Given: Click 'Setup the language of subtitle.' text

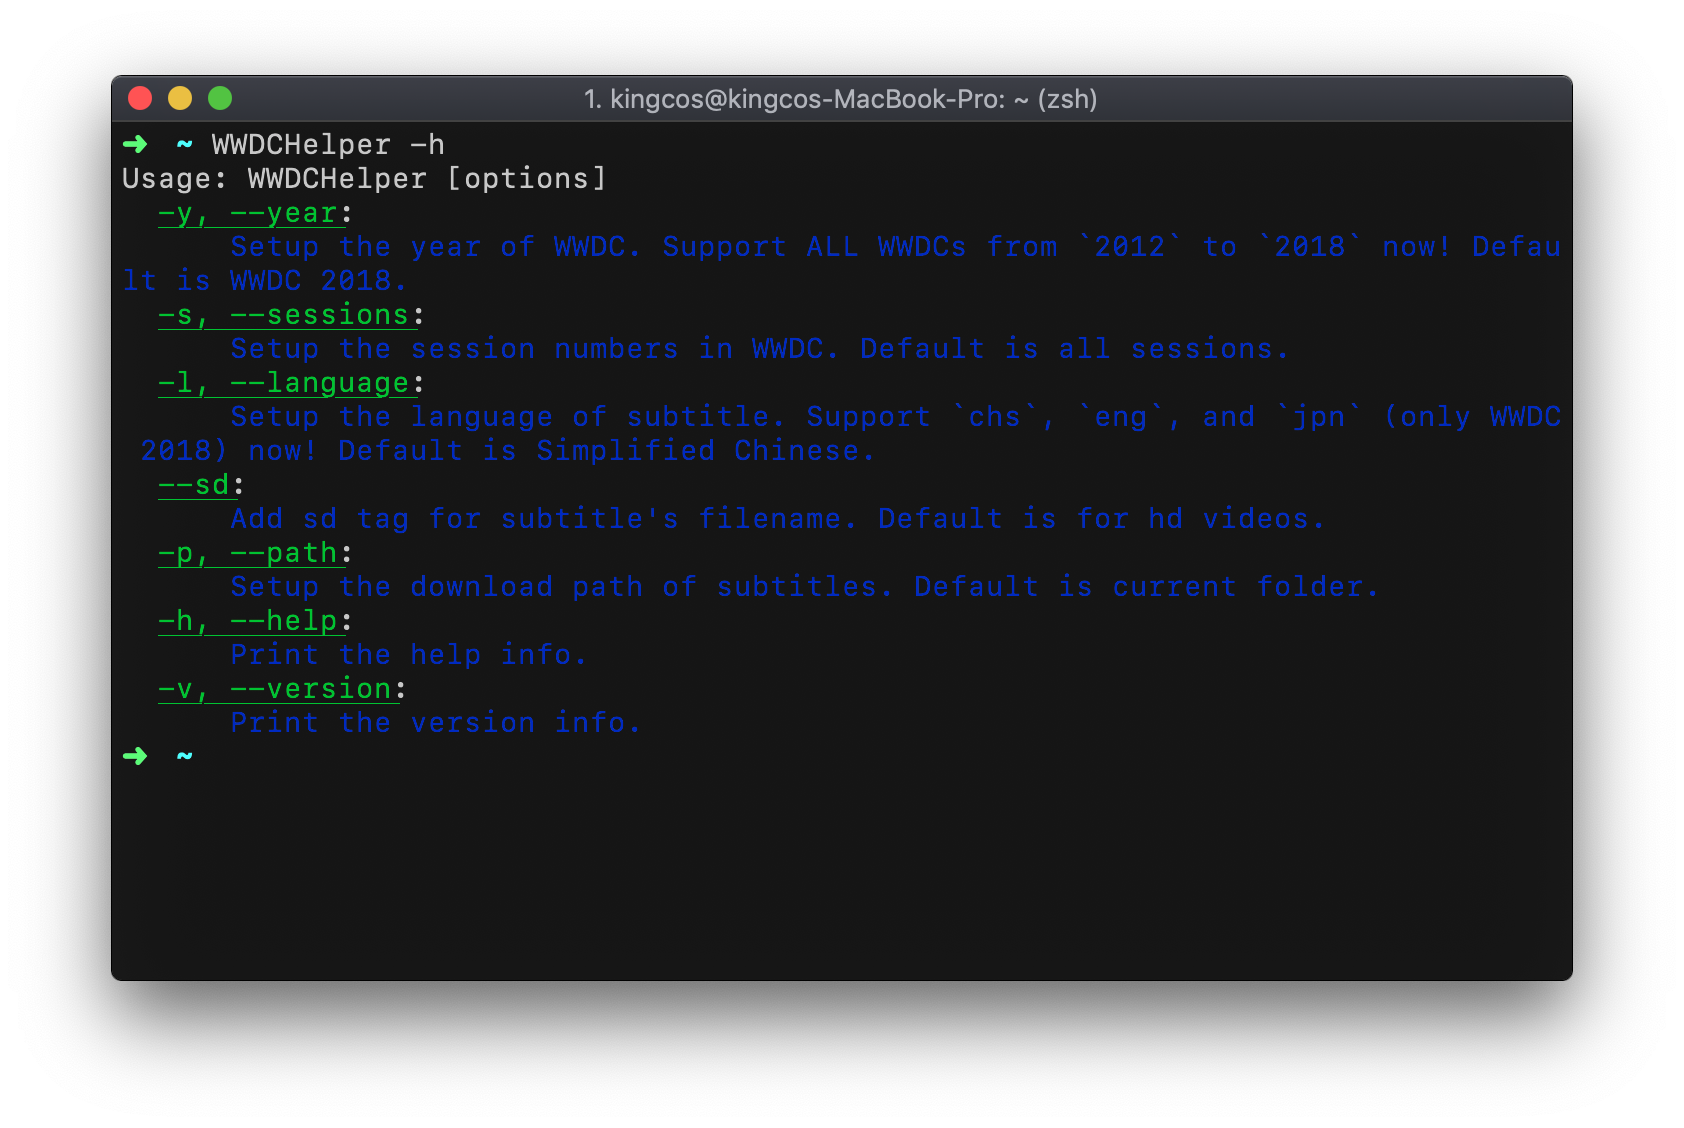Looking at the screenshot, I should (x=508, y=417).
